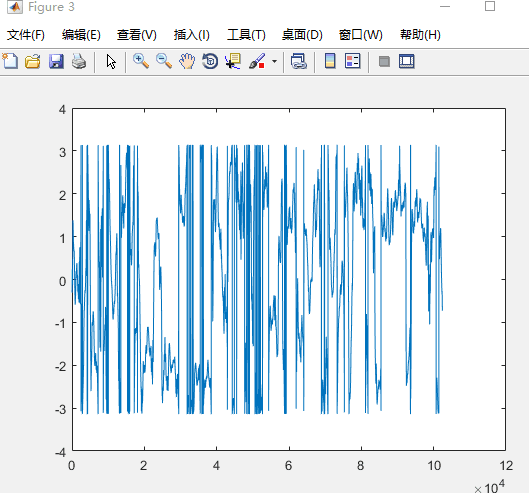Screen dimensions: 529x493
Task: Click the Brush data tool icon
Action: tap(257, 61)
